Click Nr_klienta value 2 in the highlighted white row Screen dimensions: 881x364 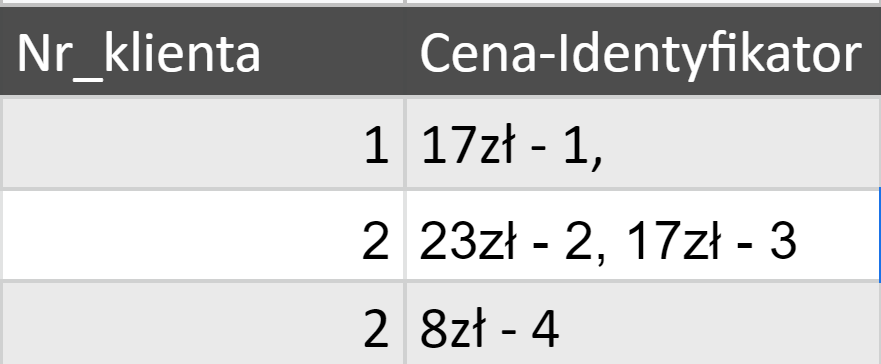coord(203,235)
